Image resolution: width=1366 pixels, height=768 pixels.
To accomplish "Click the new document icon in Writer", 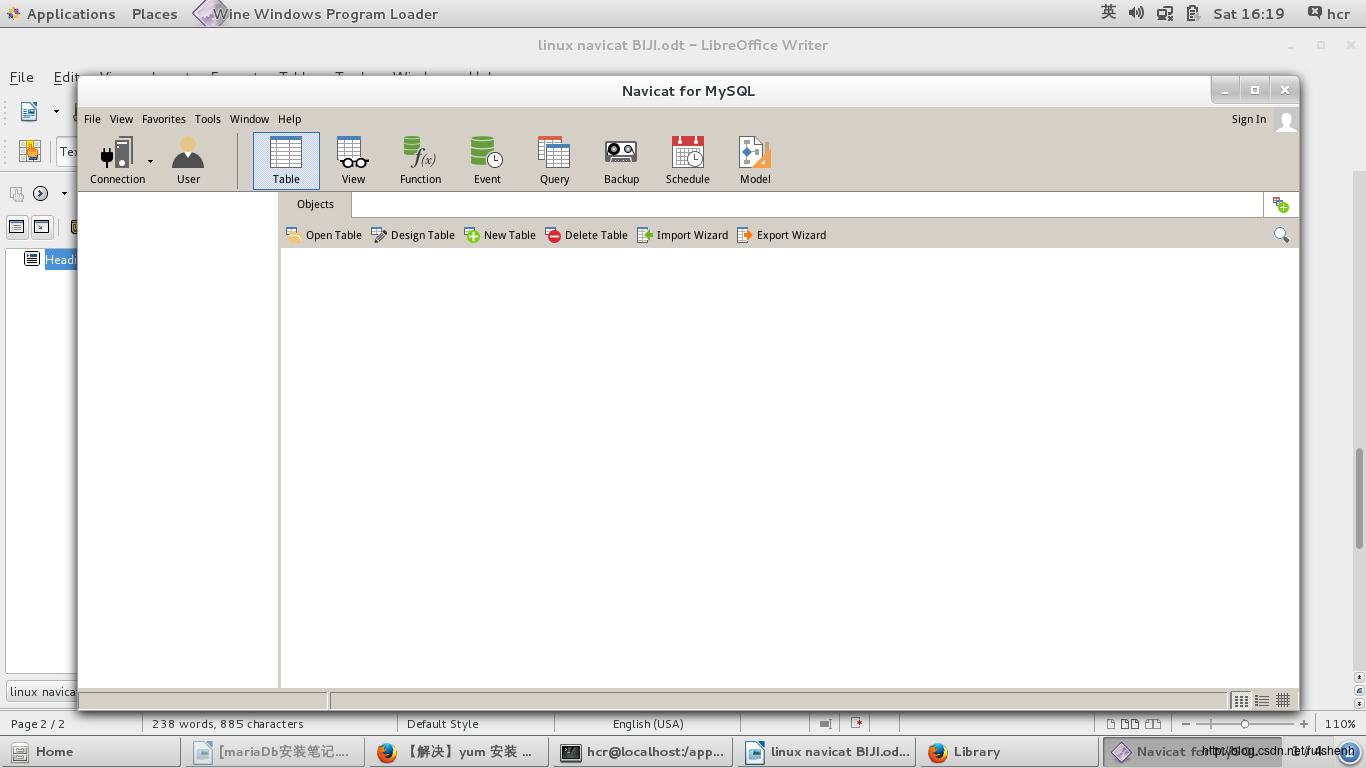I will pyautogui.click(x=29, y=111).
